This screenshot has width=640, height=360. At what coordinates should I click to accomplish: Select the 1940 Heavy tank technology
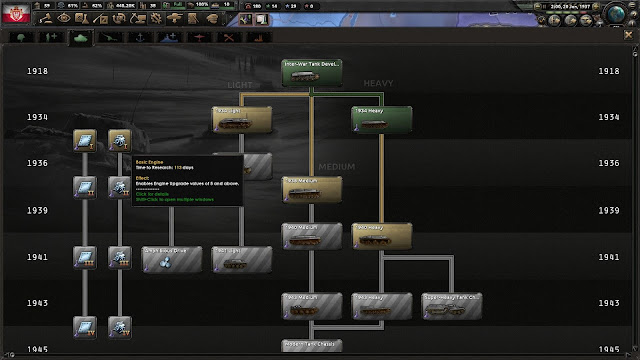click(382, 236)
